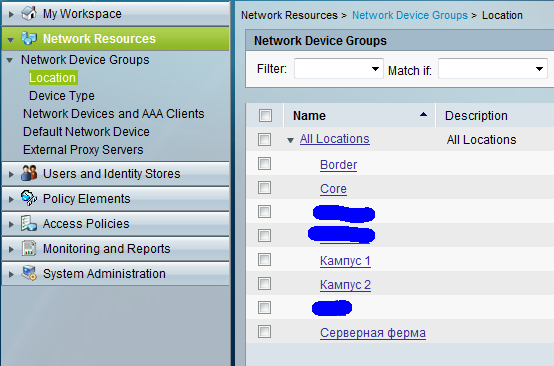Check the Кампус 1 row checkbox
The height and width of the screenshot is (366, 554).
coord(264,260)
